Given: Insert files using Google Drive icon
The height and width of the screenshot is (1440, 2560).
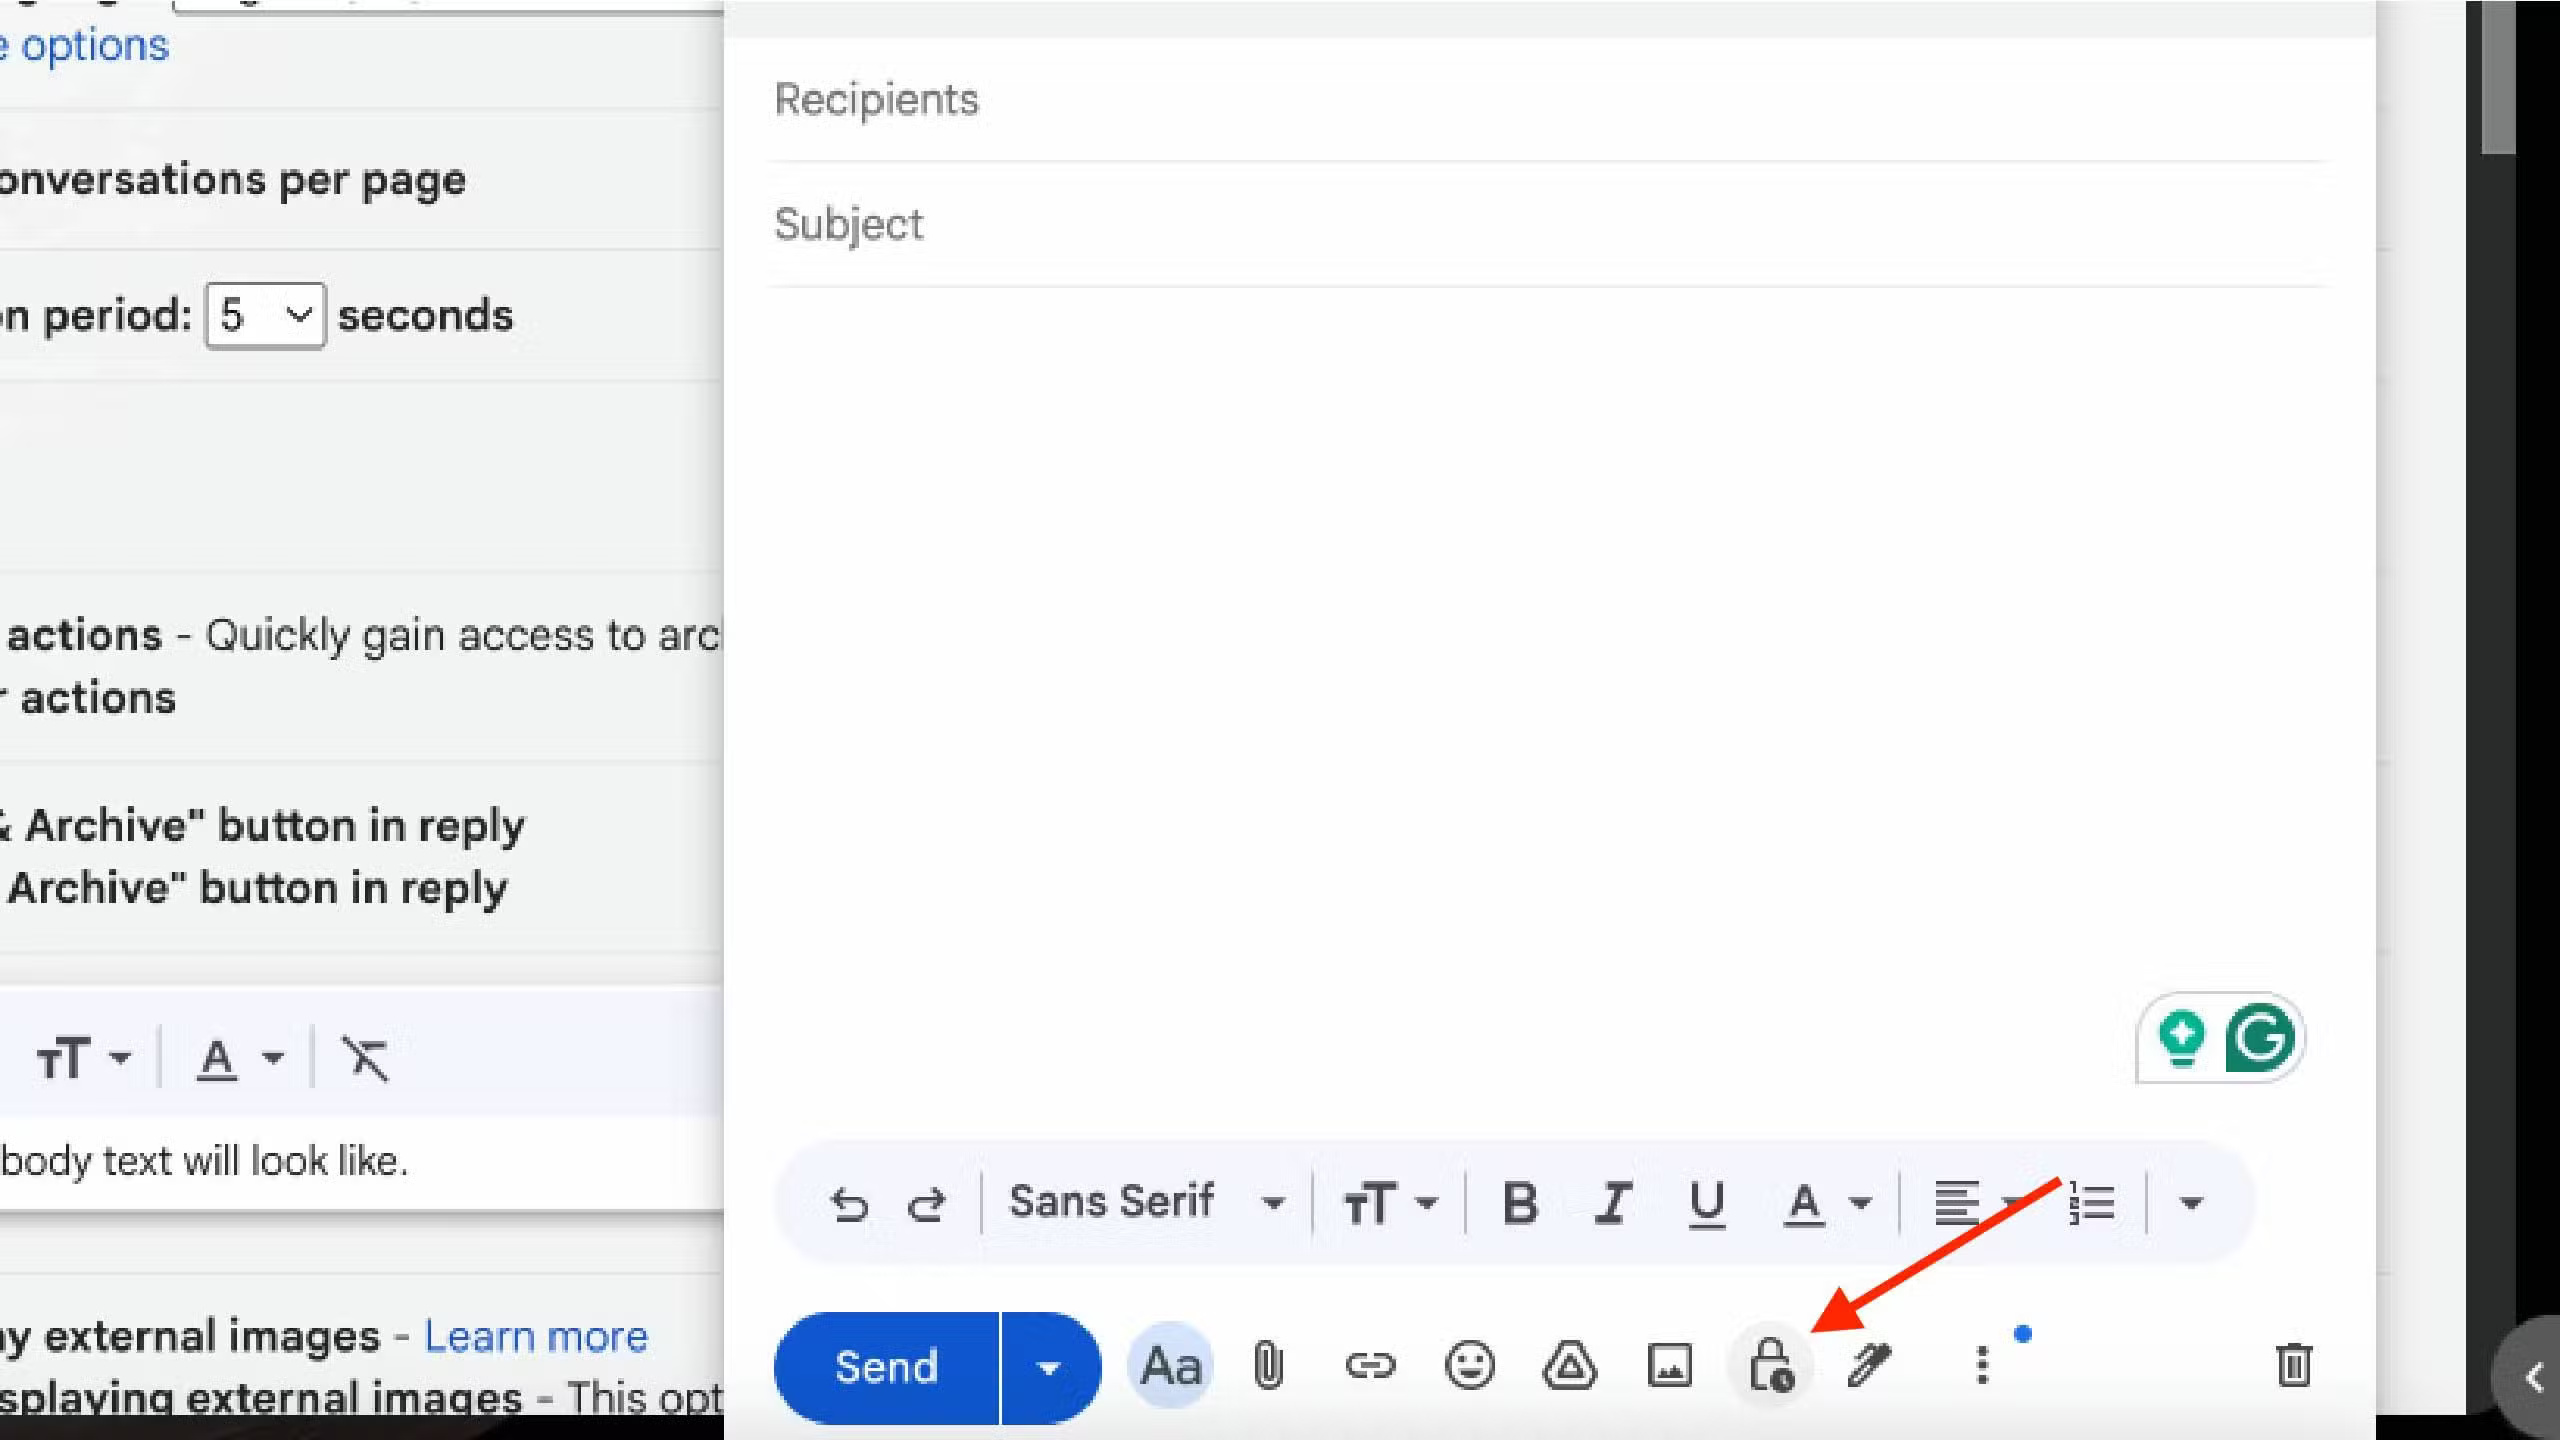Looking at the screenshot, I should (x=1569, y=1365).
